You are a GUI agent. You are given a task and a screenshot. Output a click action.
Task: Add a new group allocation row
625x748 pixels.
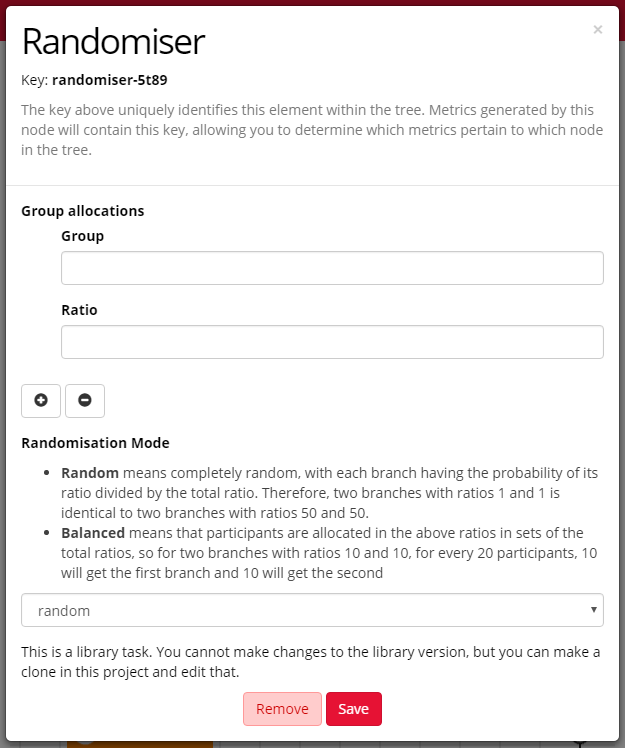point(41,400)
